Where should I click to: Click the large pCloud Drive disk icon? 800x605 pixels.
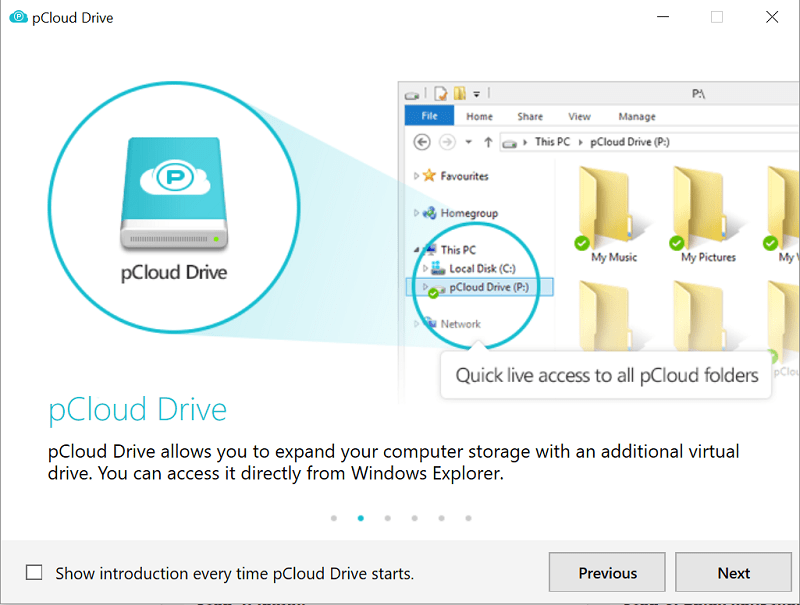174,193
